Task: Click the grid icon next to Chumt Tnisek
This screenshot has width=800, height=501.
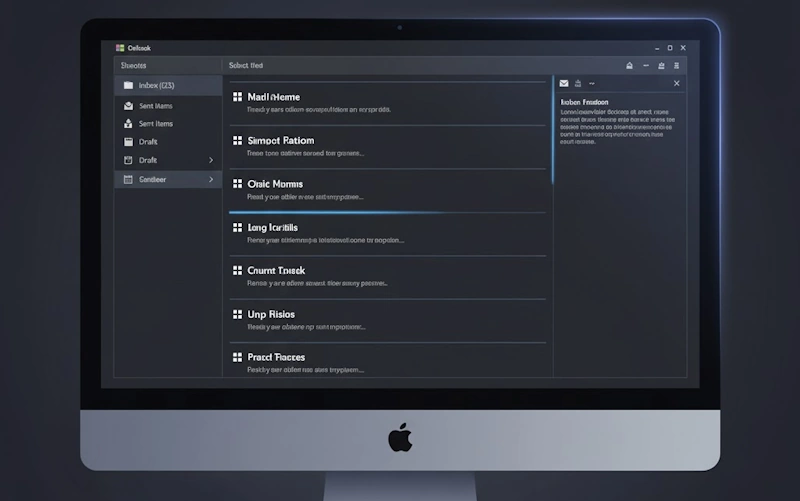Action: coord(237,271)
